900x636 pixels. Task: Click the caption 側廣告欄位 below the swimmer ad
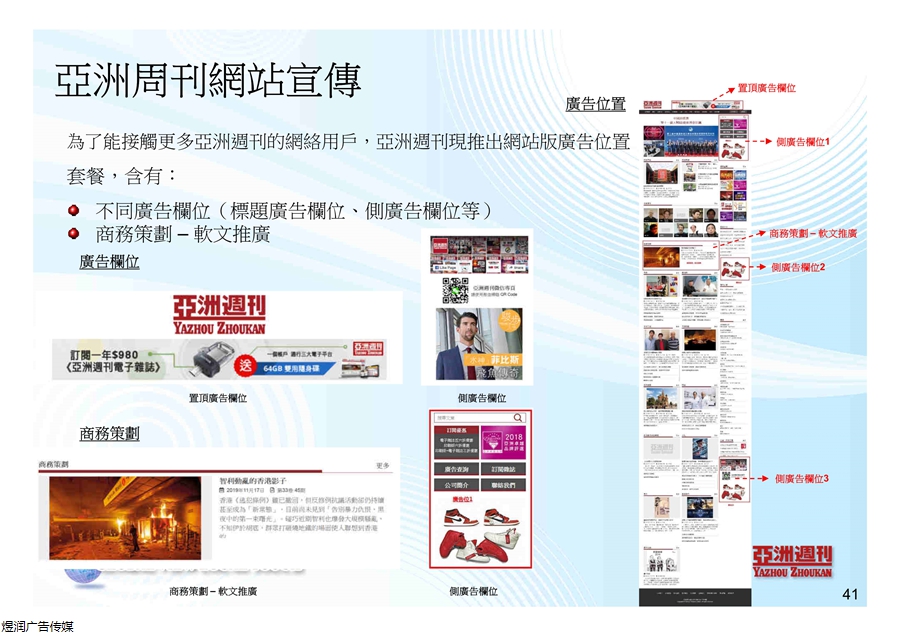pos(482,398)
